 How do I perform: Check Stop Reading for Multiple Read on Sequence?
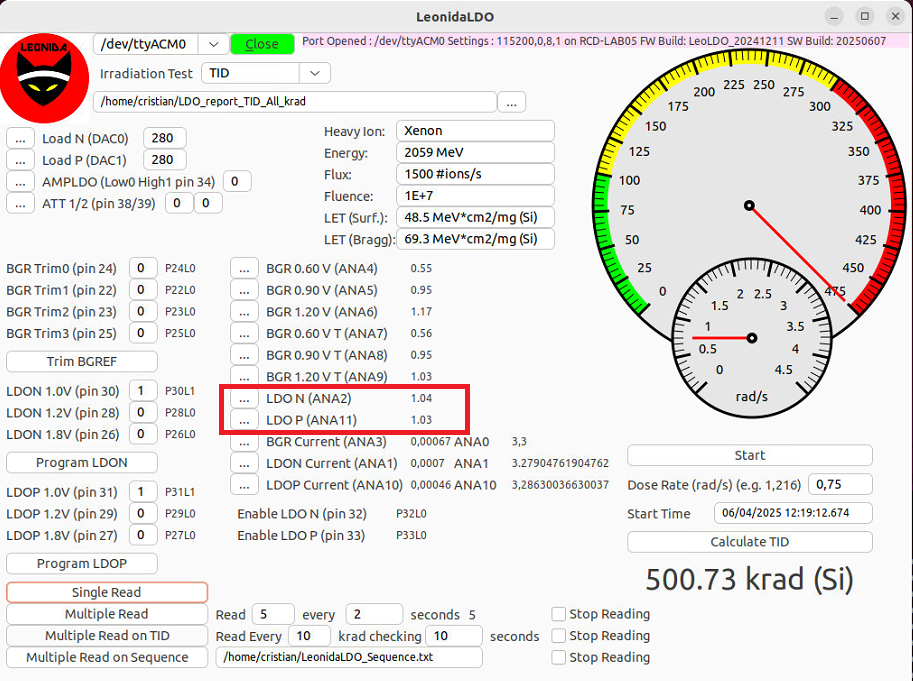tap(558, 657)
